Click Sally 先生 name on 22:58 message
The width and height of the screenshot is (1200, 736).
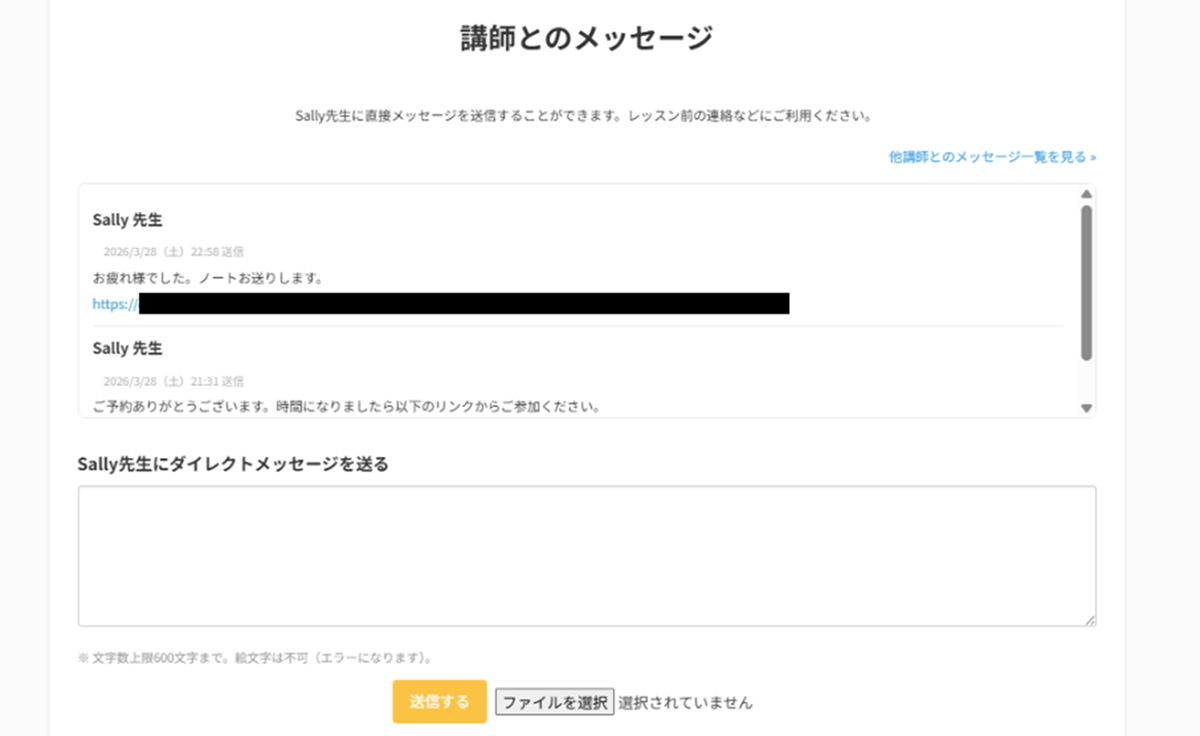pos(128,219)
